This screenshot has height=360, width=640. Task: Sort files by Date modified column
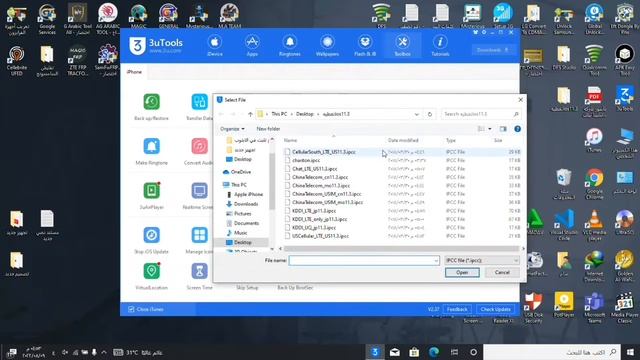coord(403,140)
